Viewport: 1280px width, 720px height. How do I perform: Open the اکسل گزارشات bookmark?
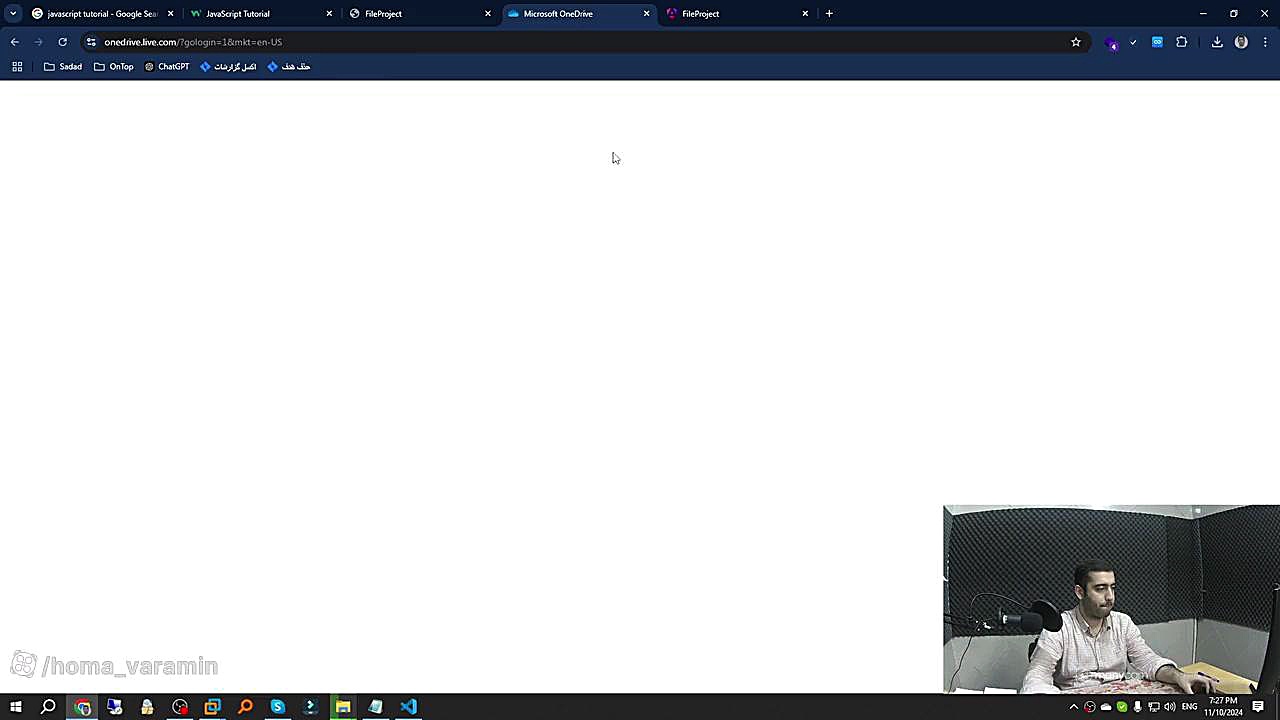tap(228, 67)
